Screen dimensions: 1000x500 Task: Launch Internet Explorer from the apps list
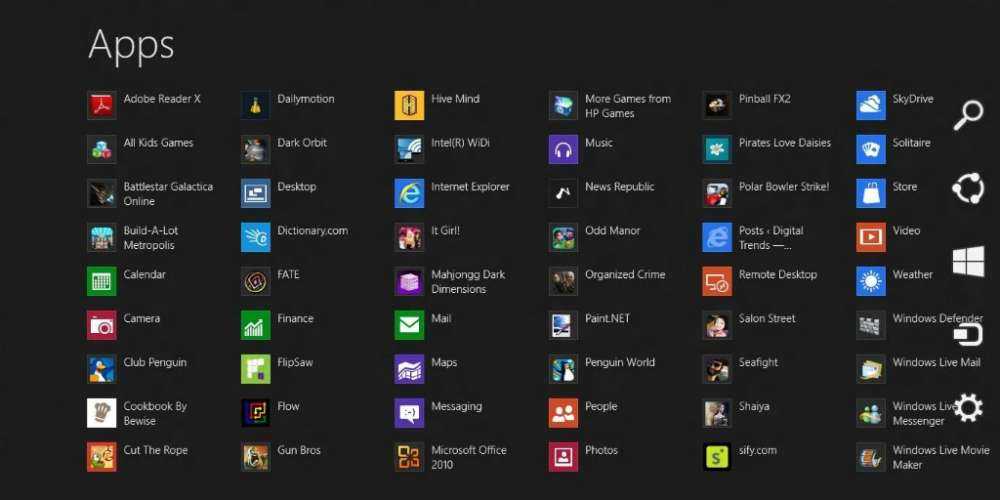click(x=409, y=193)
